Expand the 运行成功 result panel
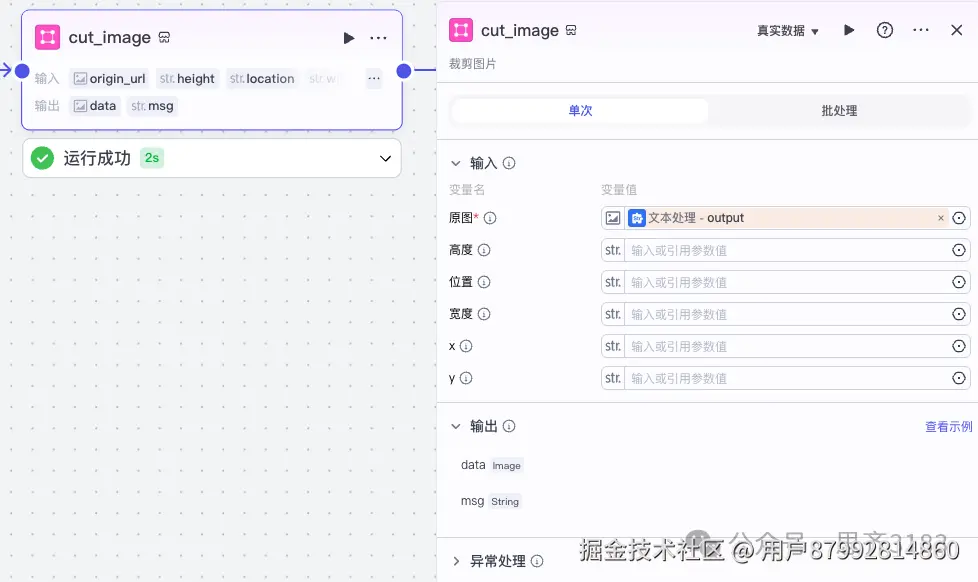The height and width of the screenshot is (582, 978). [385, 158]
